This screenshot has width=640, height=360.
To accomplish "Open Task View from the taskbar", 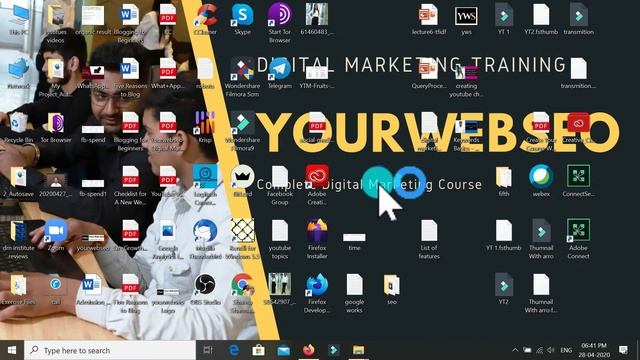I will 208,350.
